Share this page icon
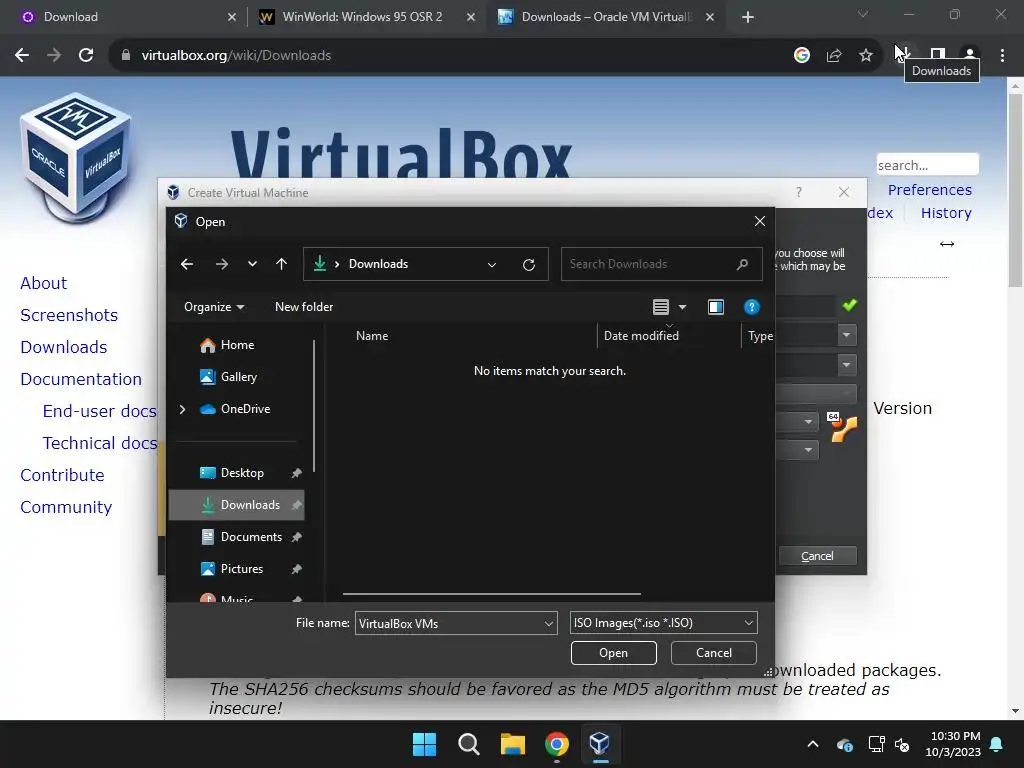 click(834, 56)
